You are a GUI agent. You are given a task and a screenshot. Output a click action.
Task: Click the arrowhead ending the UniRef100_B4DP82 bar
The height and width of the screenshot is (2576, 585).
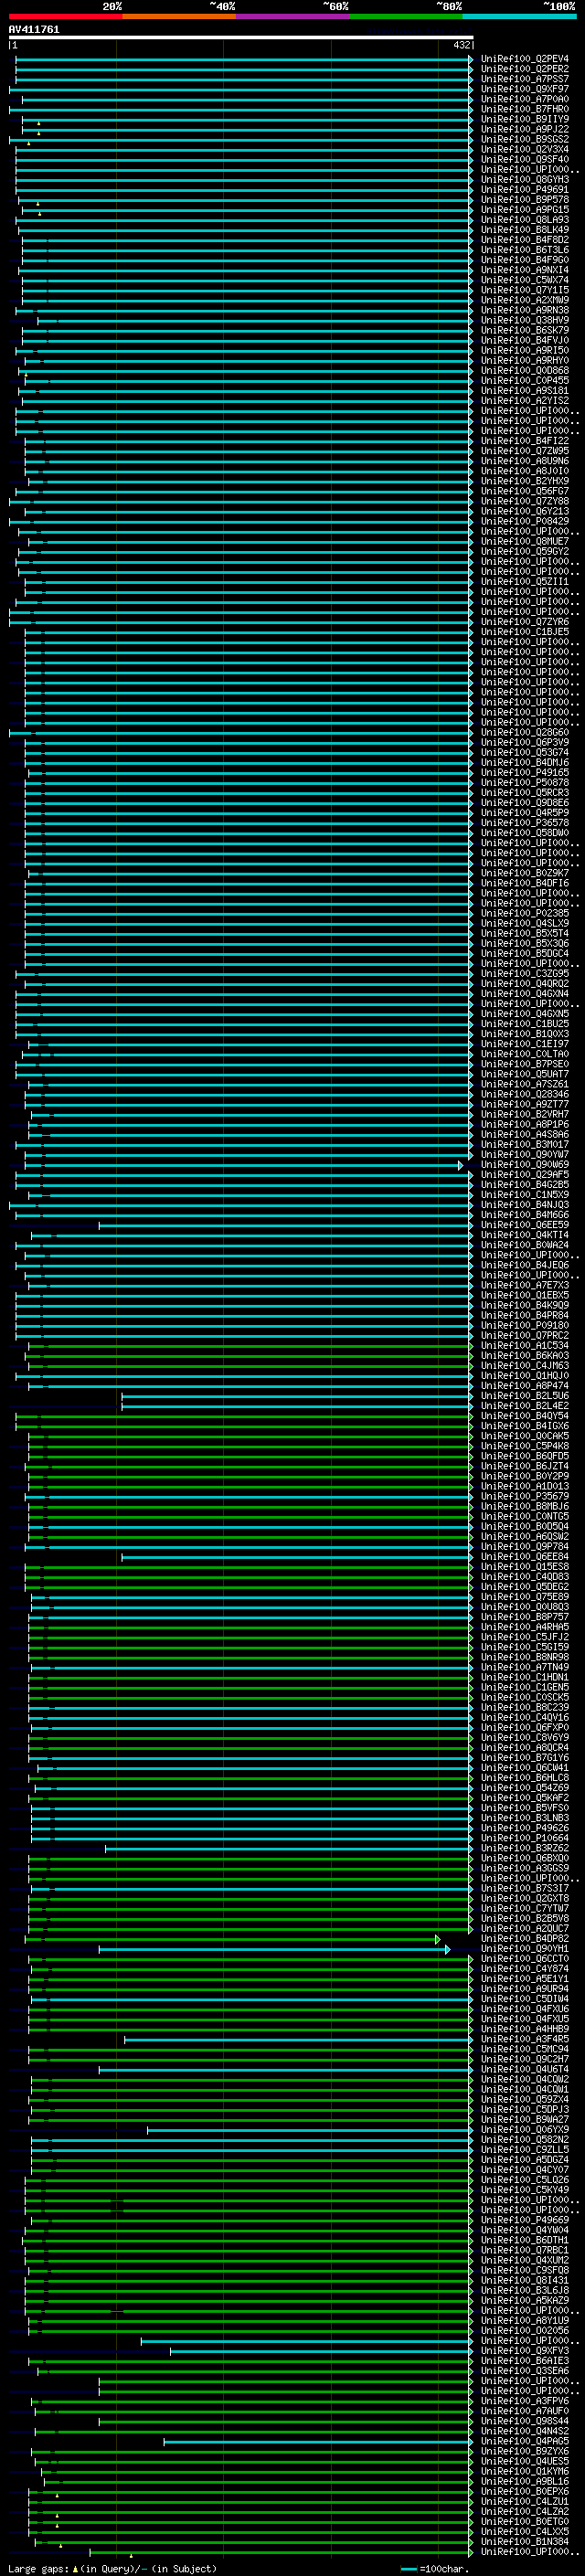click(x=438, y=1940)
